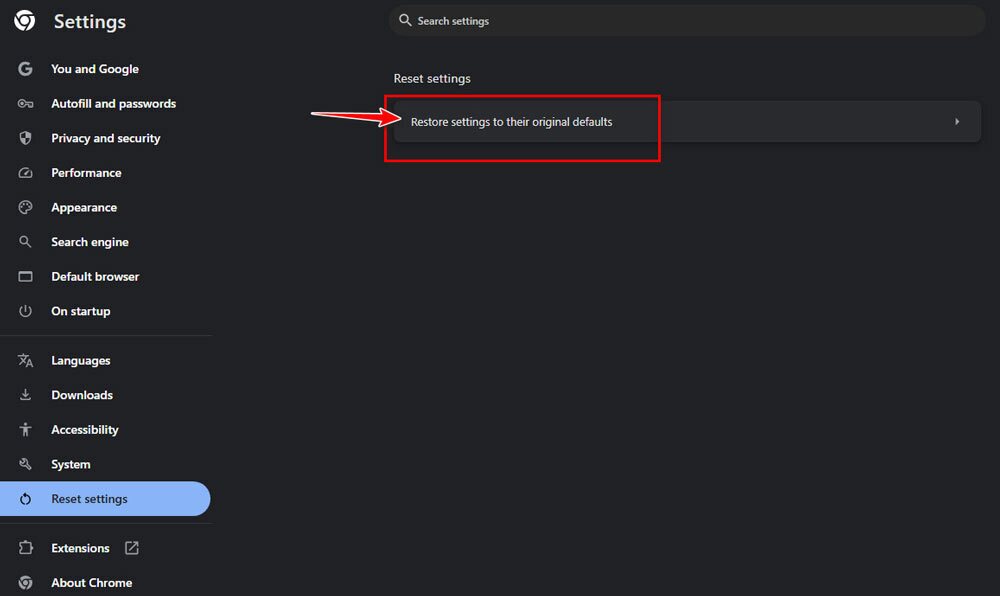
Task: Click the Chrome logo beside Settings title
Action: coord(25,20)
